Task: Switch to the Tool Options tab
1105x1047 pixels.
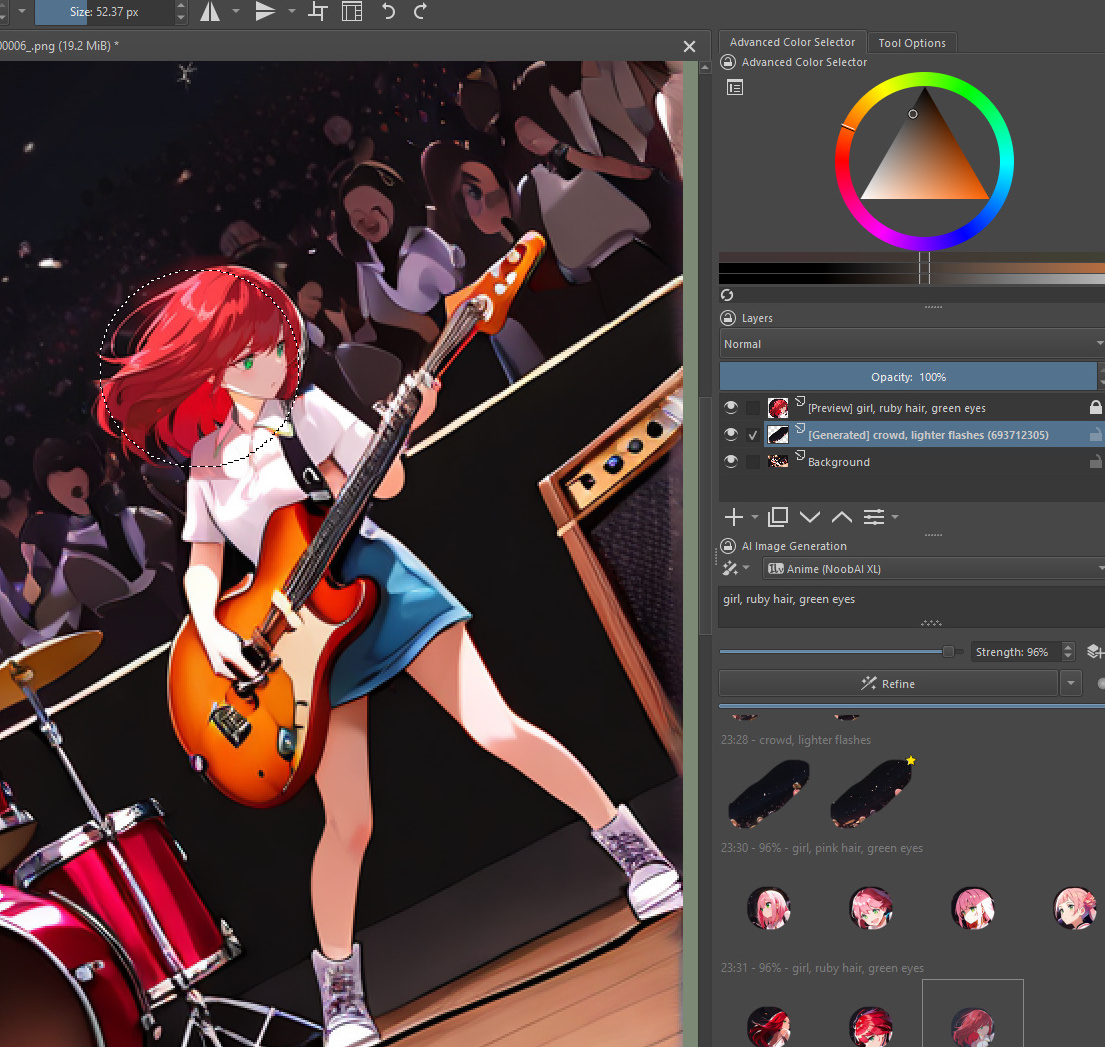Action: (912, 43)
